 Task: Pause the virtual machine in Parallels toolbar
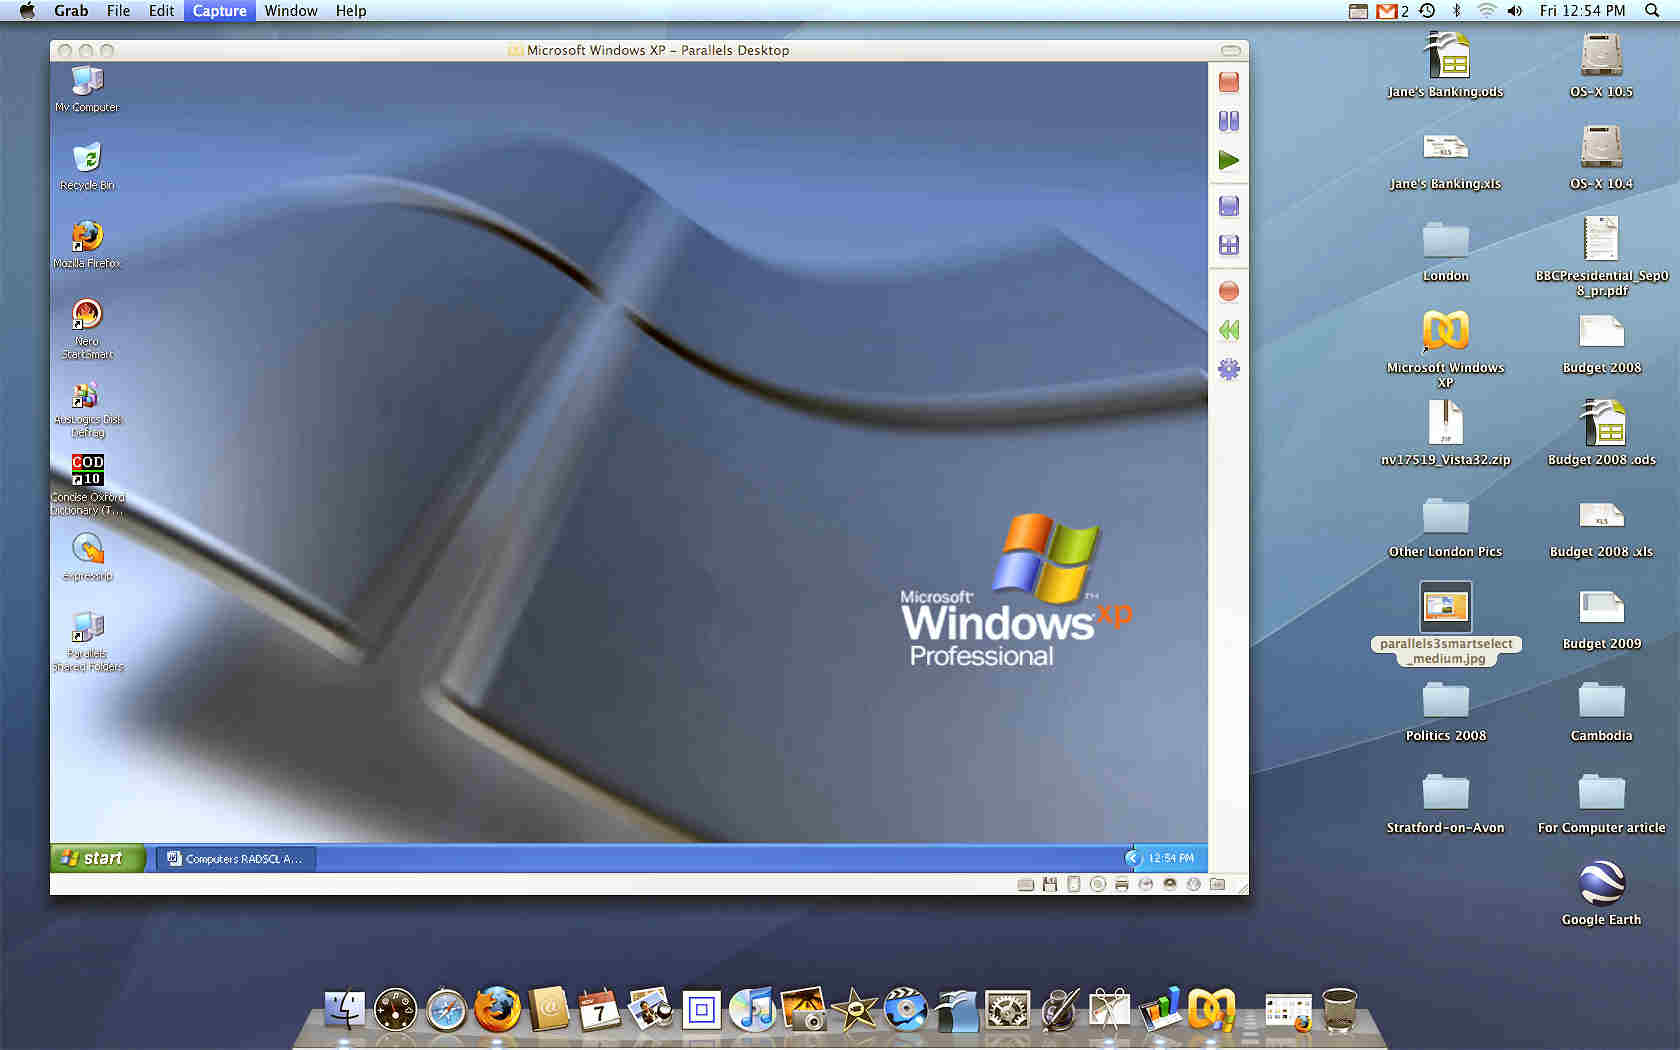pos(1229,121)
